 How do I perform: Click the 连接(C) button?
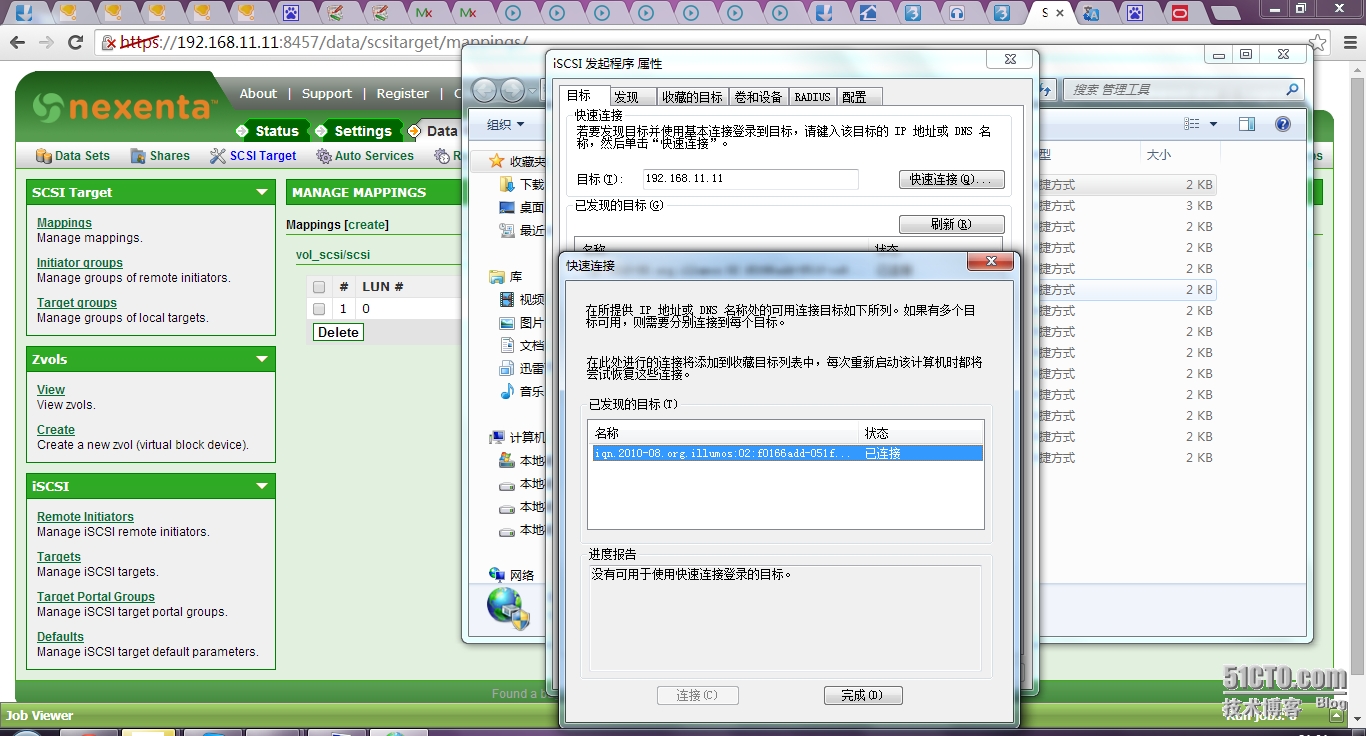point(697,695)
